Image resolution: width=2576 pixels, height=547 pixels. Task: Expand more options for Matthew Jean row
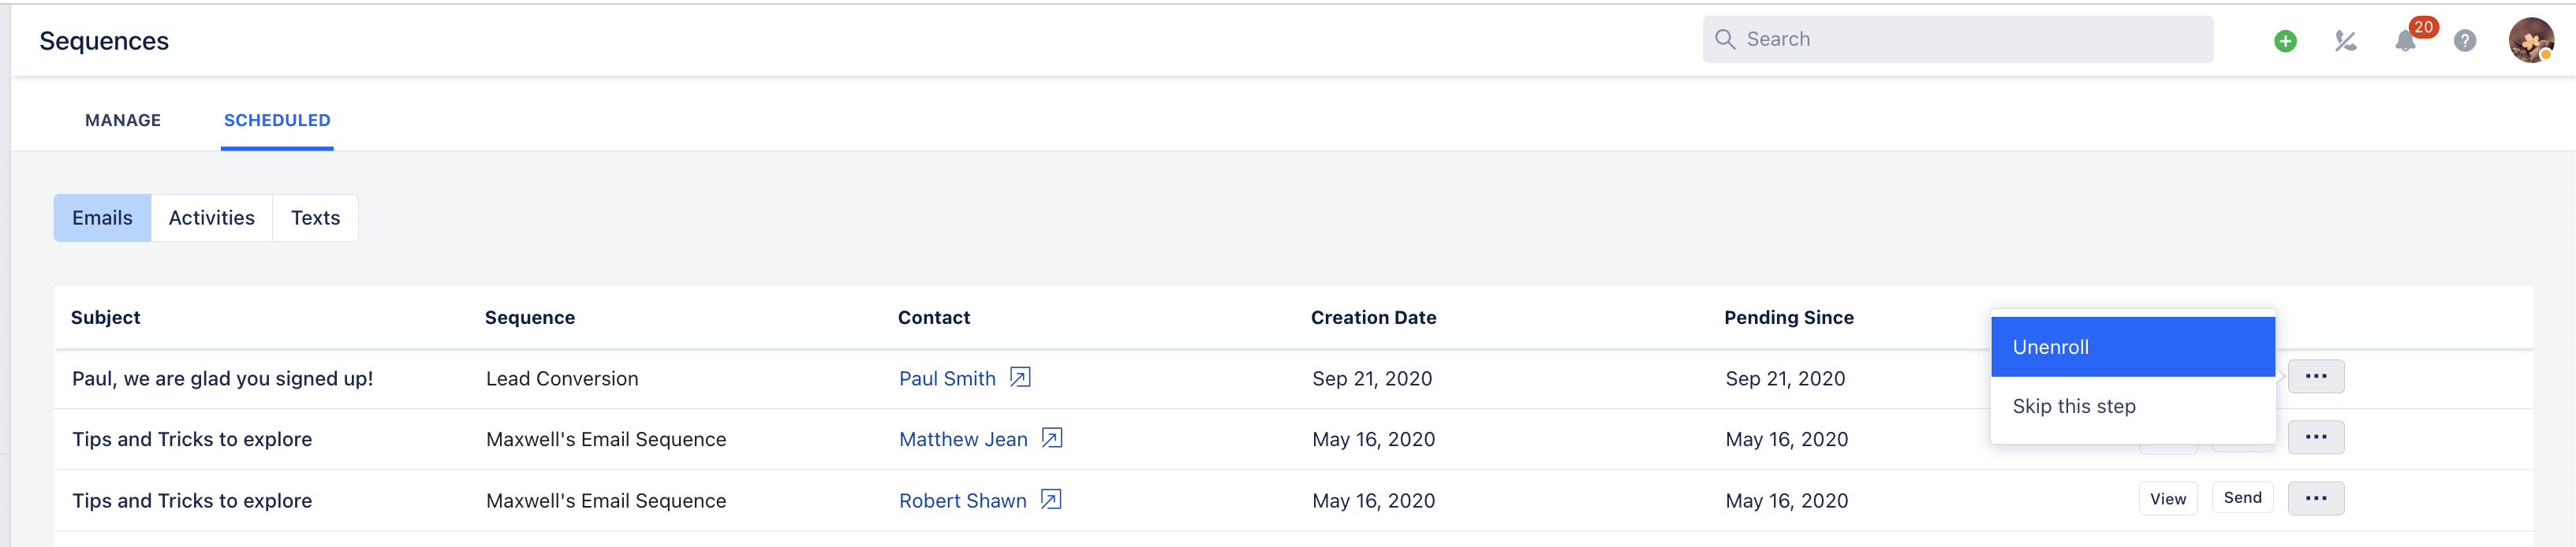2316,437
